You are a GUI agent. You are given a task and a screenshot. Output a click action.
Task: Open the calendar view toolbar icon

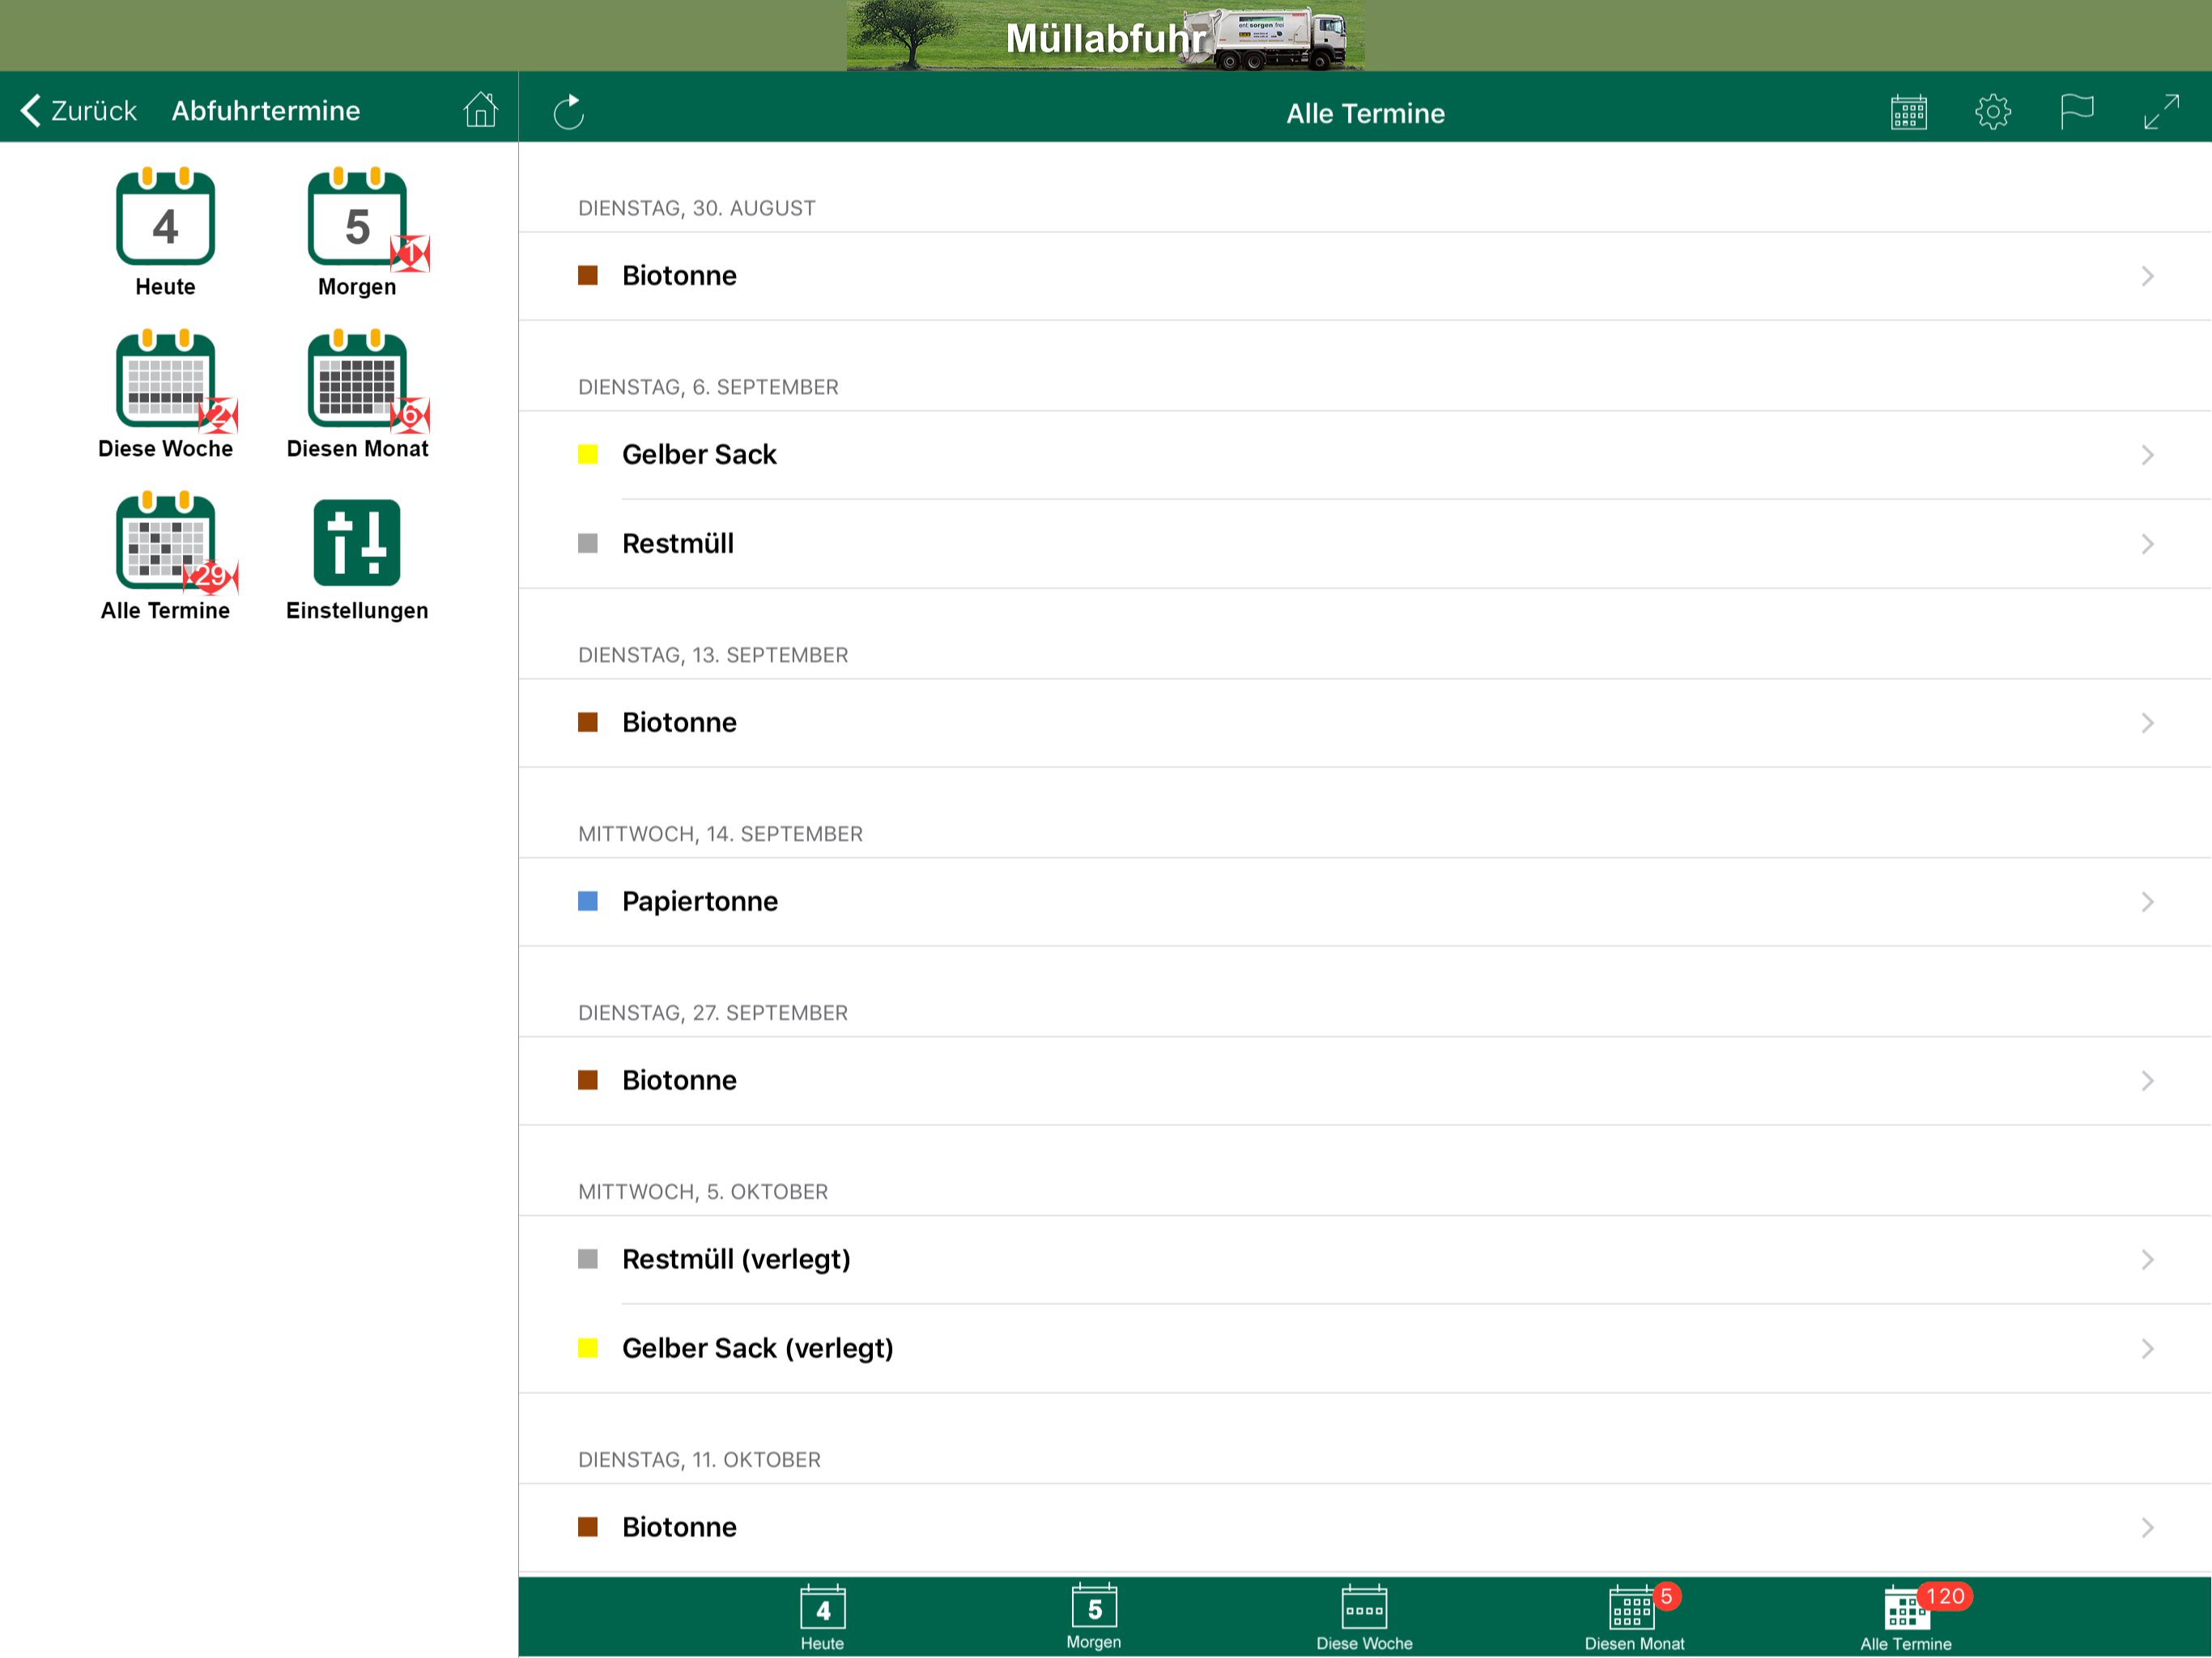1908,112
